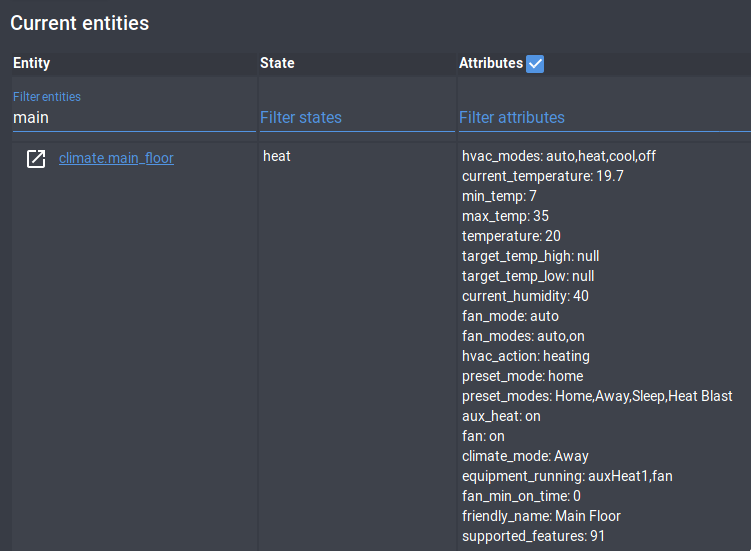This screenshot has height=551, width=751.
Task: Click the supported_features 91 attribute
Action: pos(533,536)
